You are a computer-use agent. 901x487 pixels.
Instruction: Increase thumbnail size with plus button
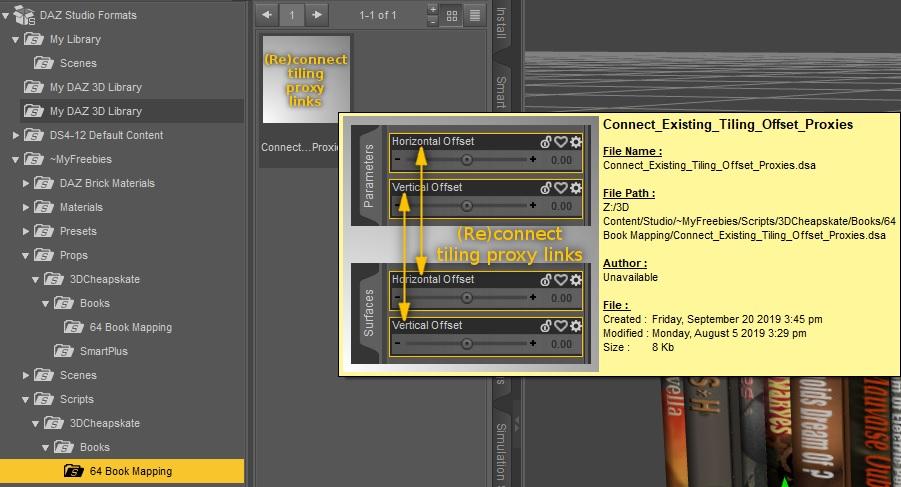(x=433, y=9)
